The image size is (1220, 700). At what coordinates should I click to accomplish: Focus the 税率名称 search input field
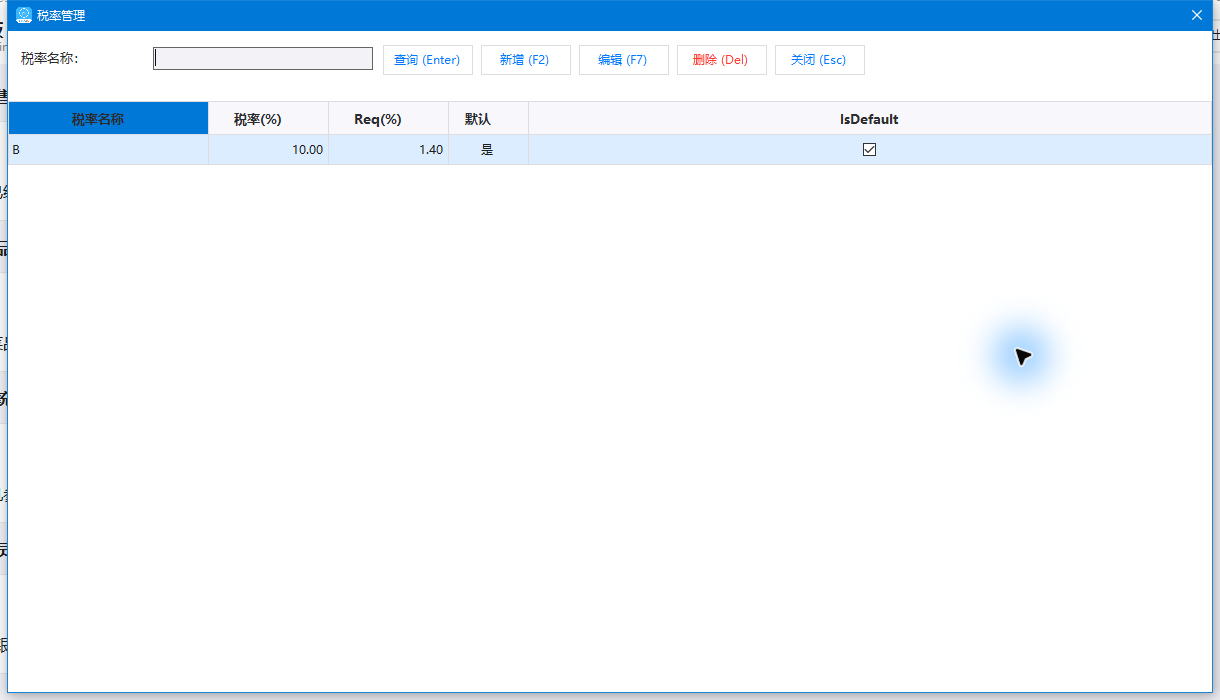coord(263,59)
